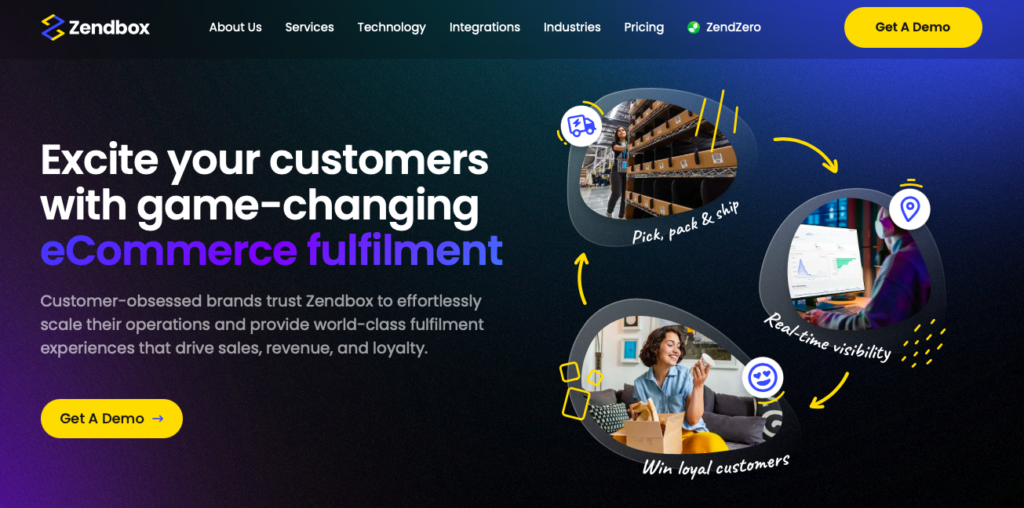Click the location pin icon badge

909,209
